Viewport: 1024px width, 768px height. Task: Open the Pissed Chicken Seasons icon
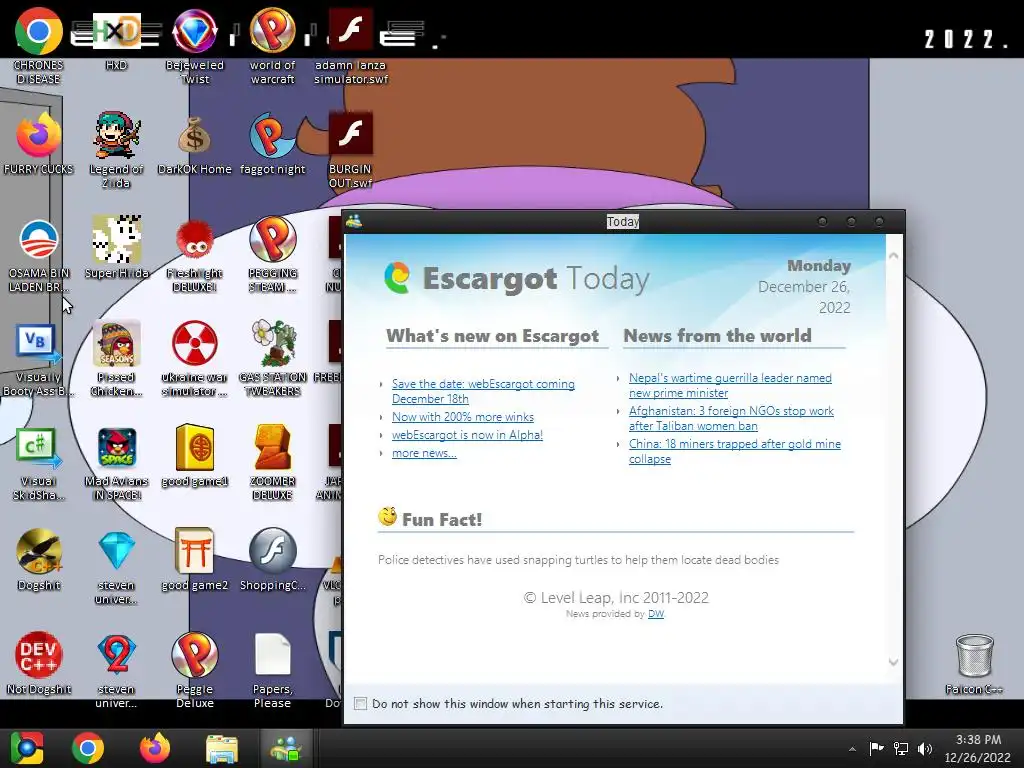click(x=116, y=344)
